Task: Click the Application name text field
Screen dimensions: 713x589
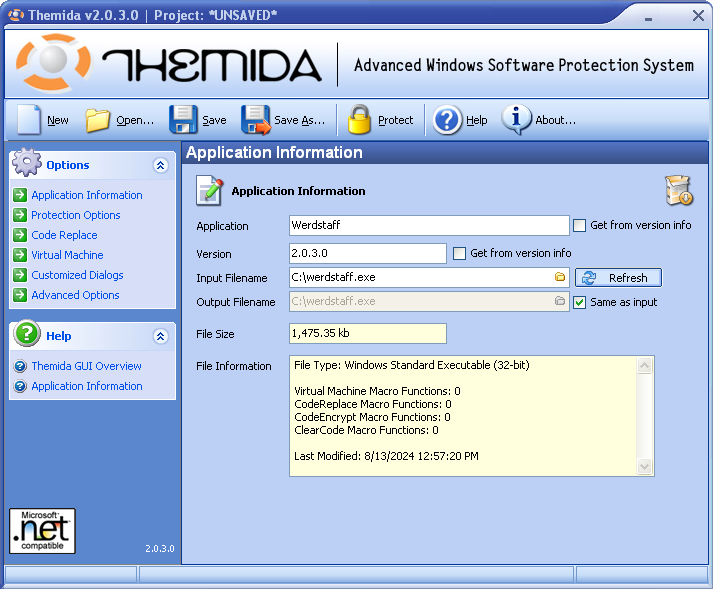Action: [428, 226]
